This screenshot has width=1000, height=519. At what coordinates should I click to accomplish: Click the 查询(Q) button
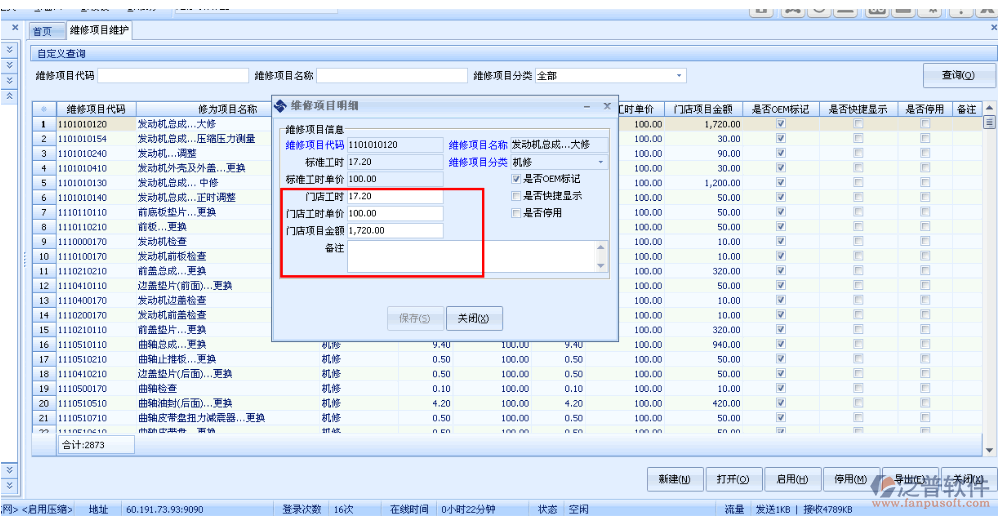(958, 76)
